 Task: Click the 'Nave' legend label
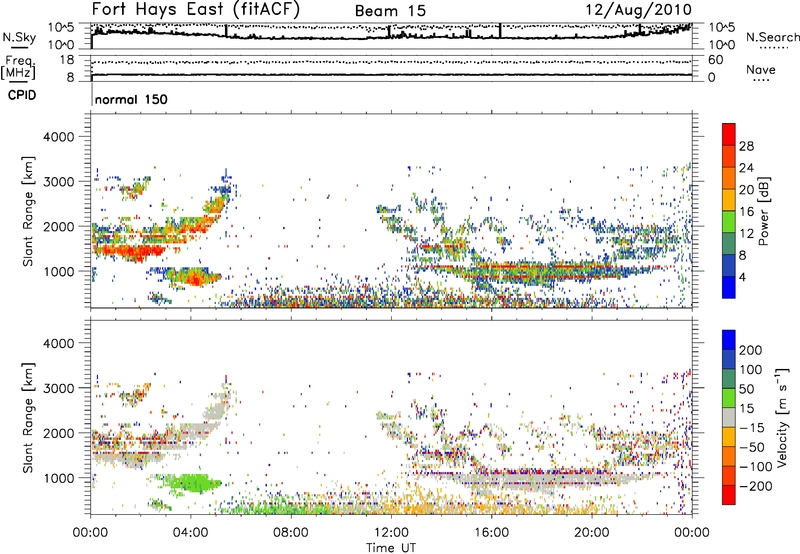click(x=761, y=69)
